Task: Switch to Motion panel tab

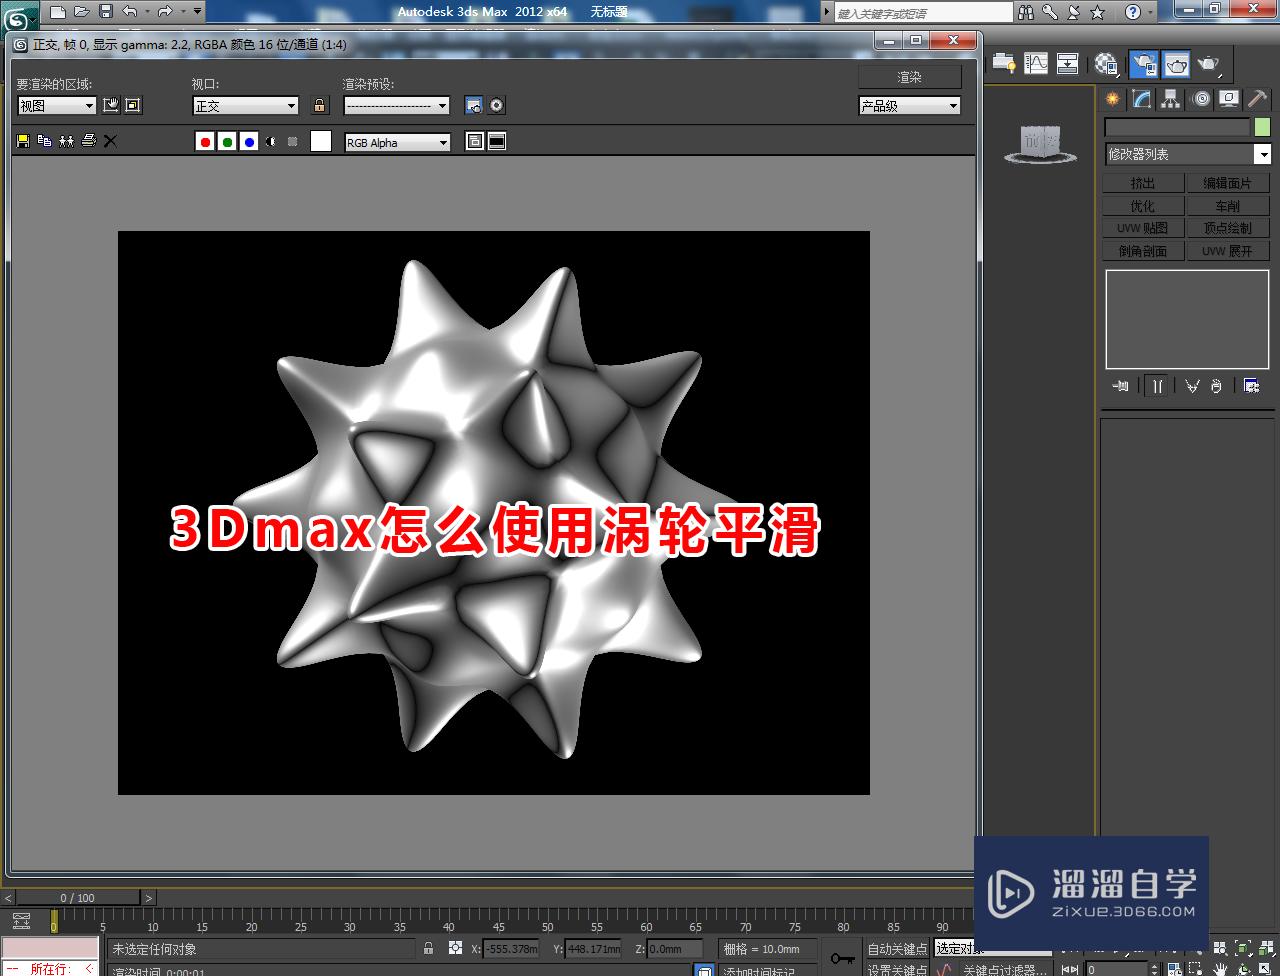Action: (1201, 98)
